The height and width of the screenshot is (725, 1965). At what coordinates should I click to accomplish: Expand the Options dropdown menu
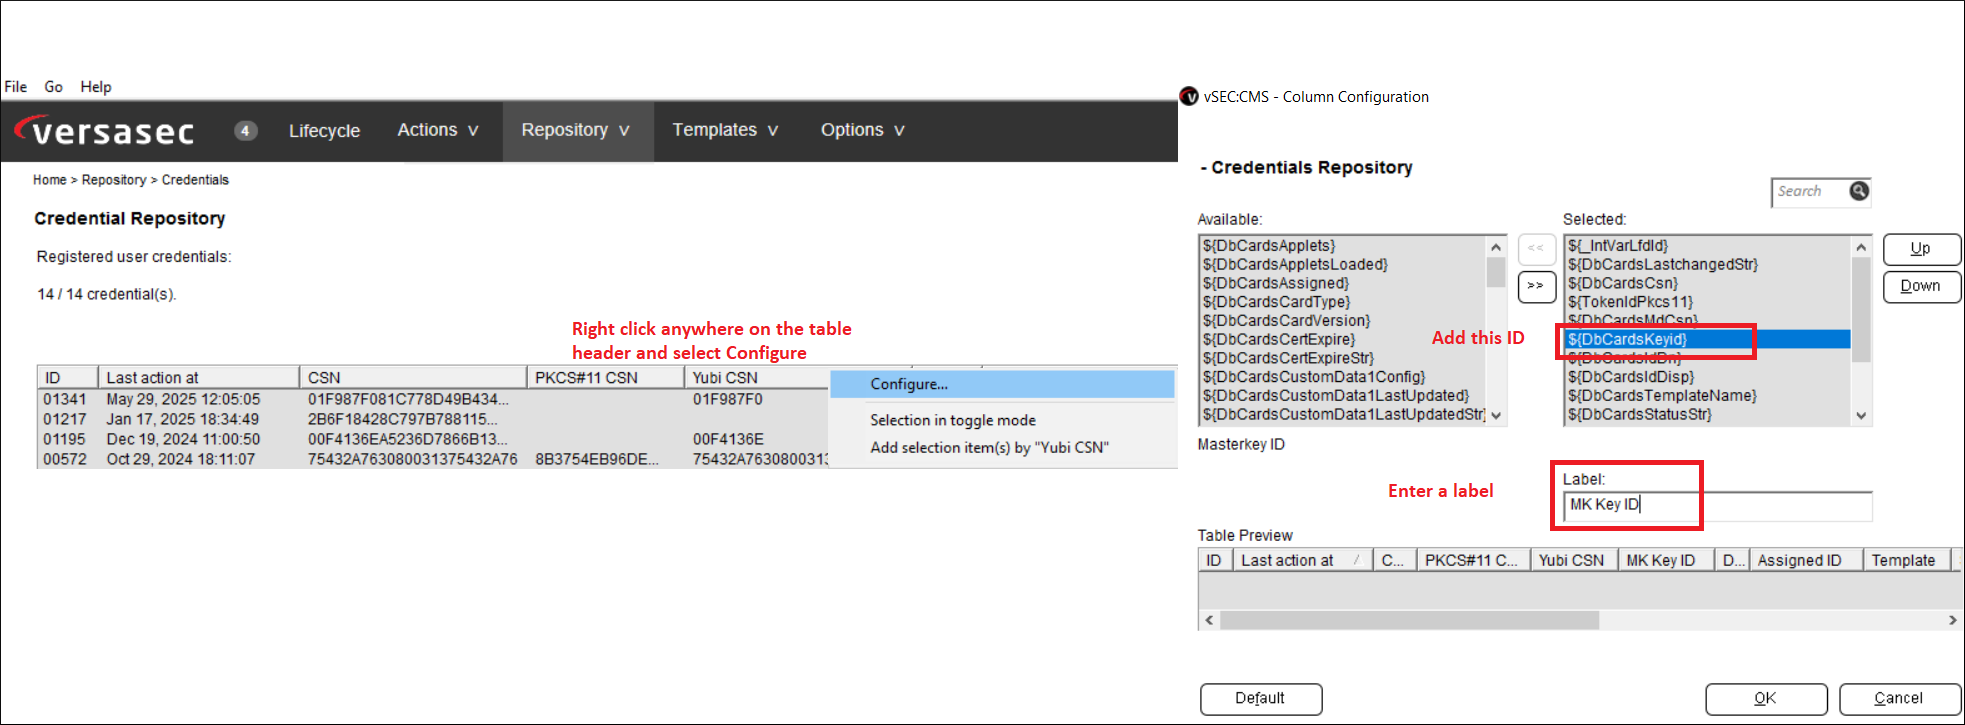(862, 130)
